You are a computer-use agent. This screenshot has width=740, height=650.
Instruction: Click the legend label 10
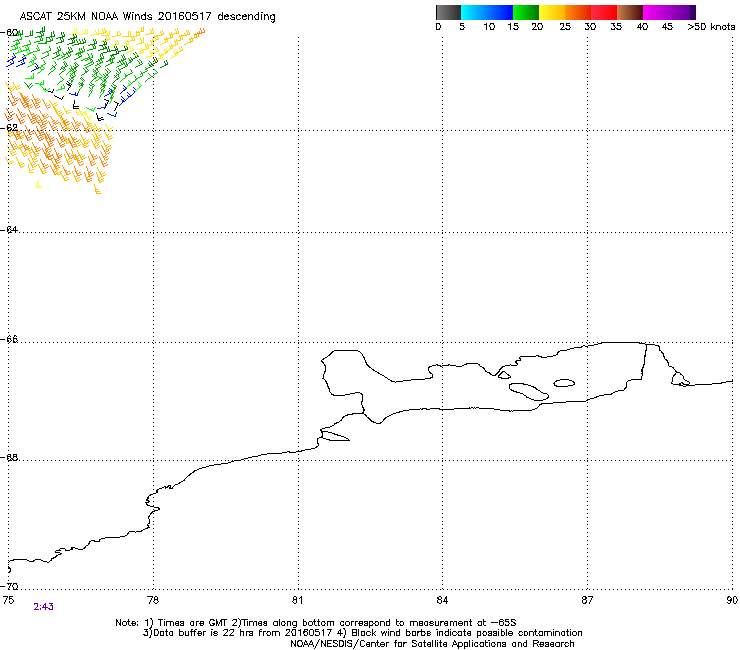pyautogui.click(x=489, y=27)
